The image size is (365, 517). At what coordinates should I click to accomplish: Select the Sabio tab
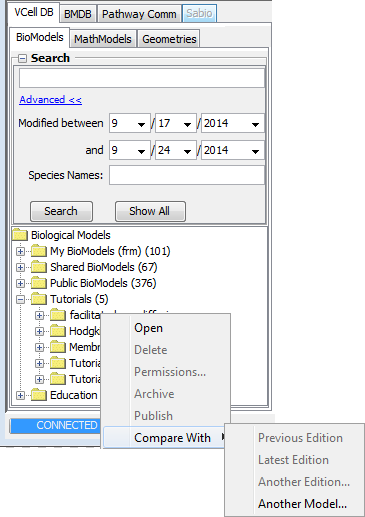coord(199,13)
